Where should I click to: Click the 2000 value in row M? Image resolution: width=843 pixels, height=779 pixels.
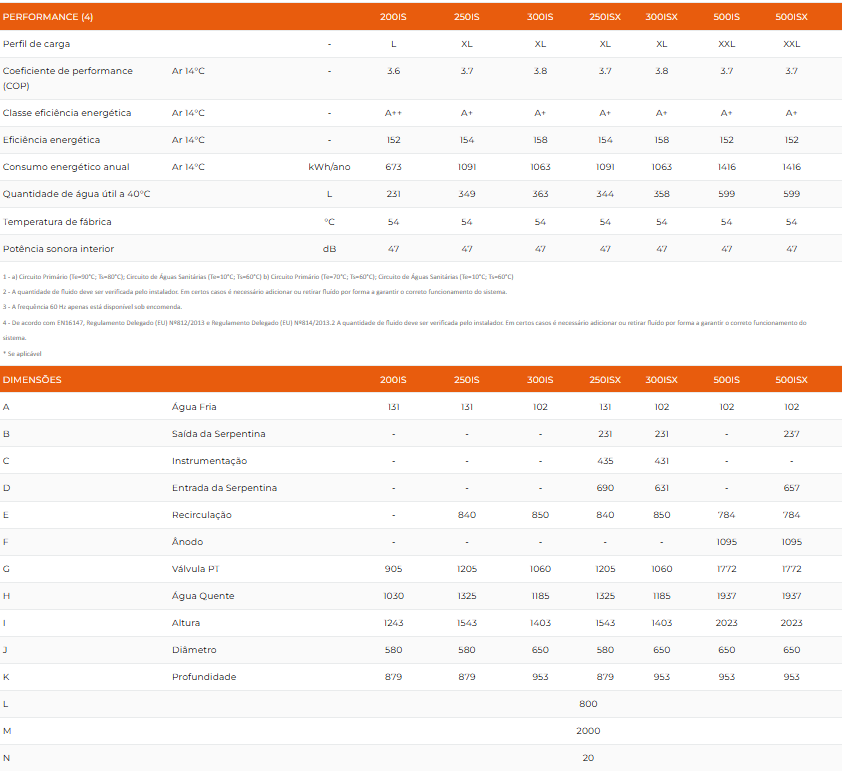[588, 731]
